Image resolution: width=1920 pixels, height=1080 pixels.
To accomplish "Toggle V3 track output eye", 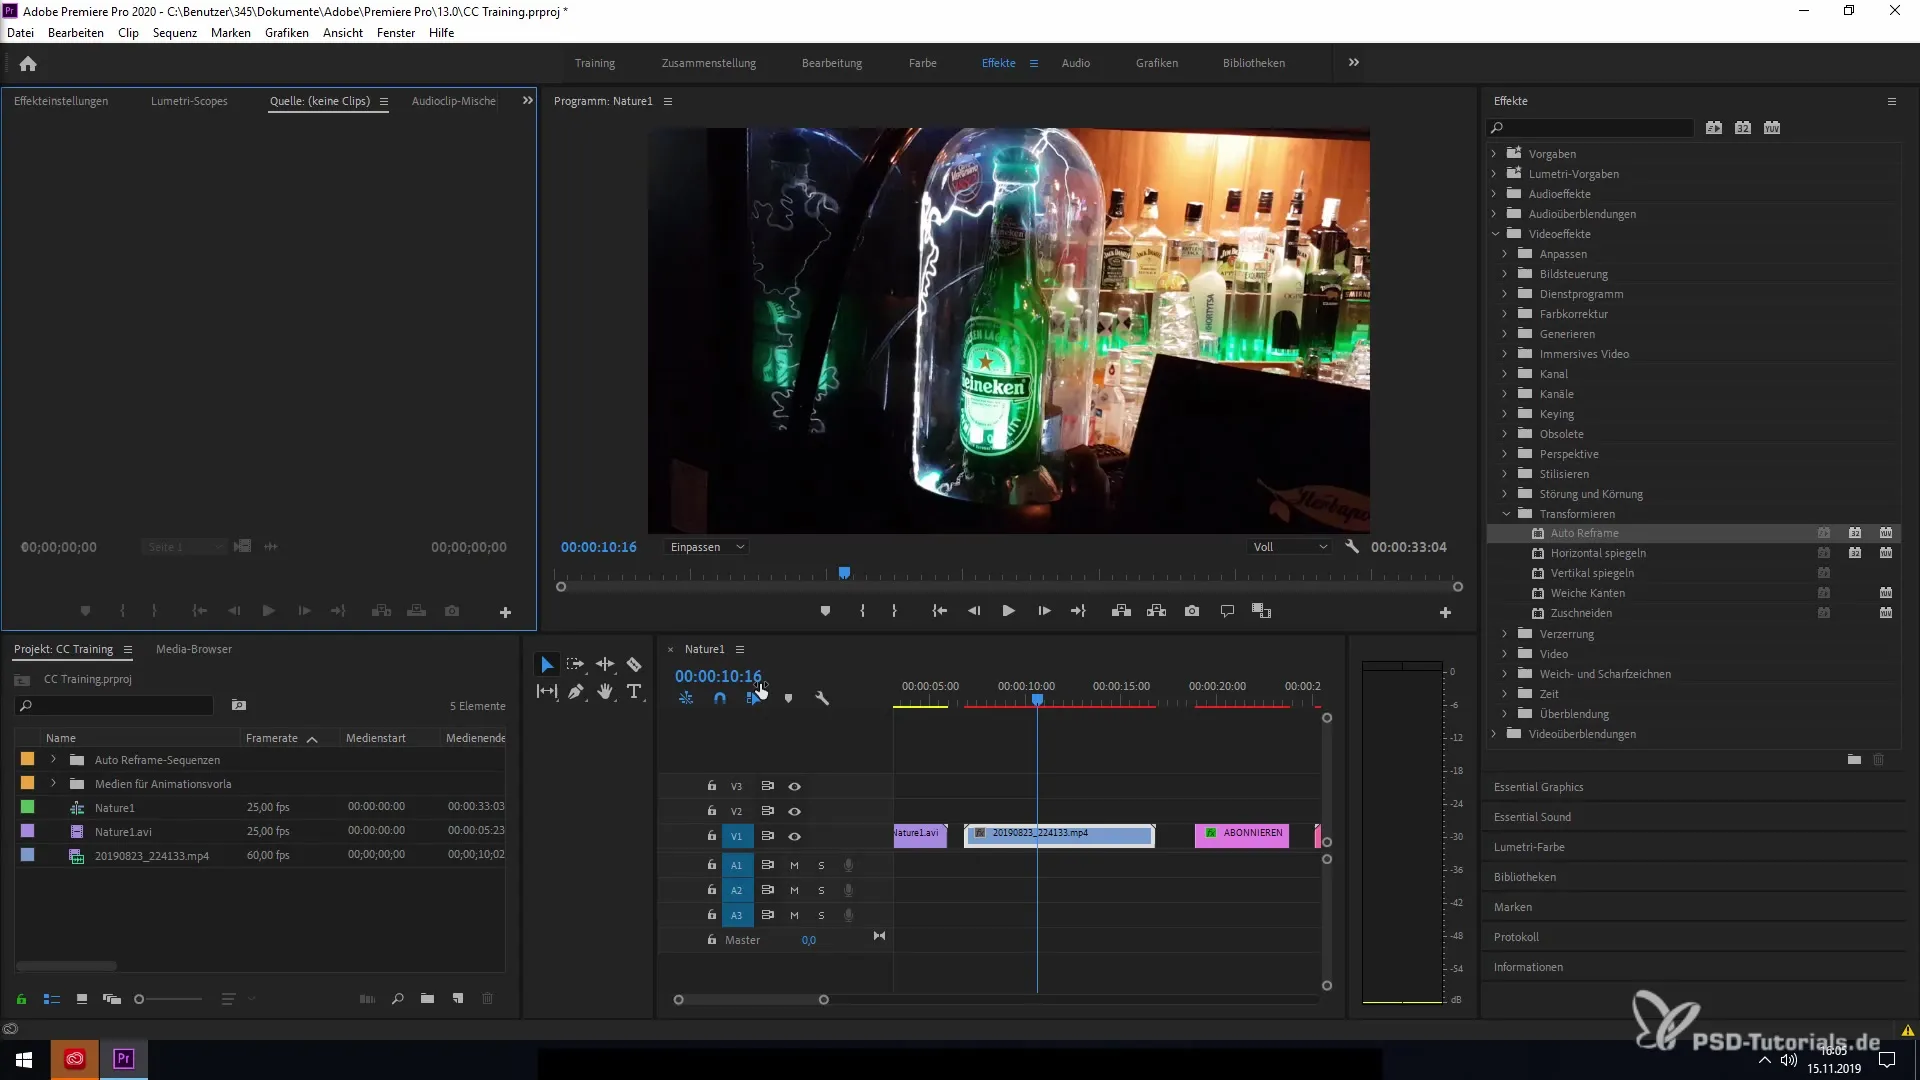I will coord(794,787).
